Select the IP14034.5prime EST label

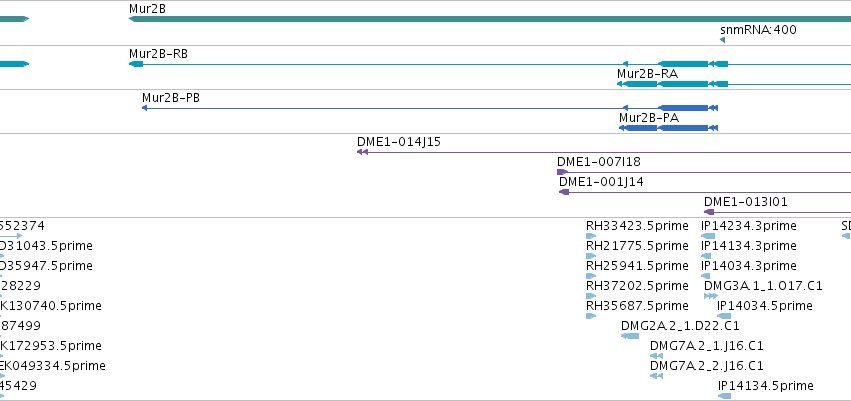click(765, 306)
